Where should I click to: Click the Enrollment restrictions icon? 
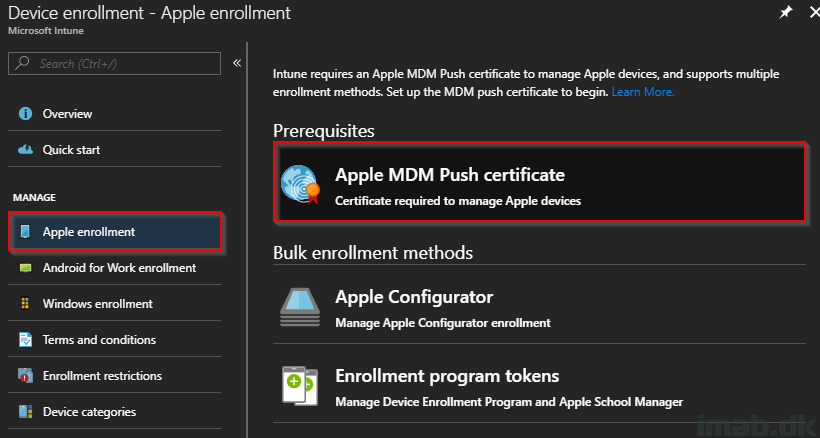25,375
